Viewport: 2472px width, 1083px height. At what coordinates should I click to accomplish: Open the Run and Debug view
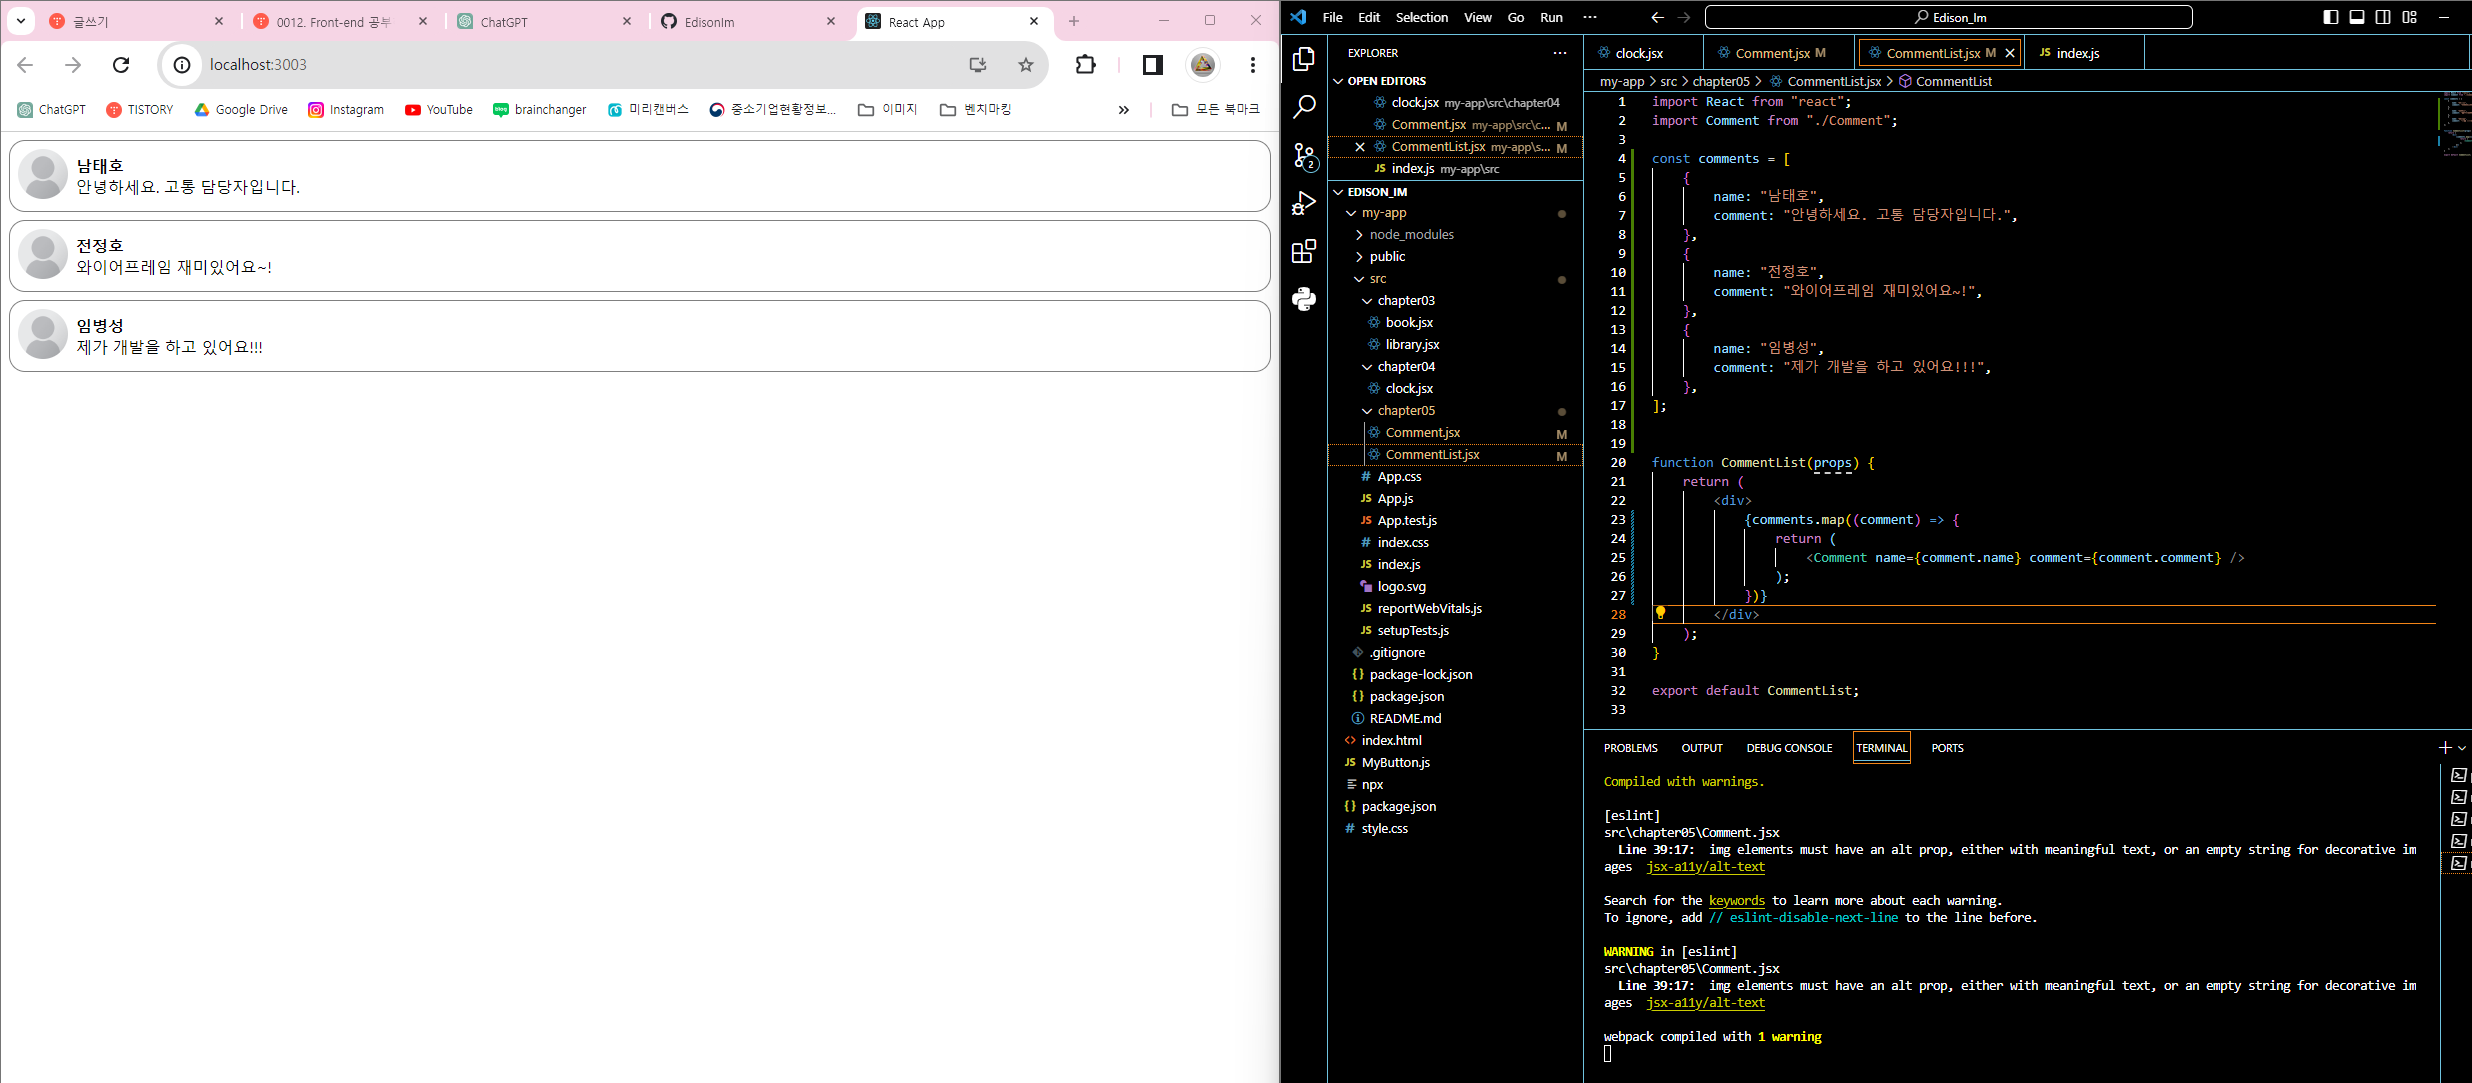1304,203
